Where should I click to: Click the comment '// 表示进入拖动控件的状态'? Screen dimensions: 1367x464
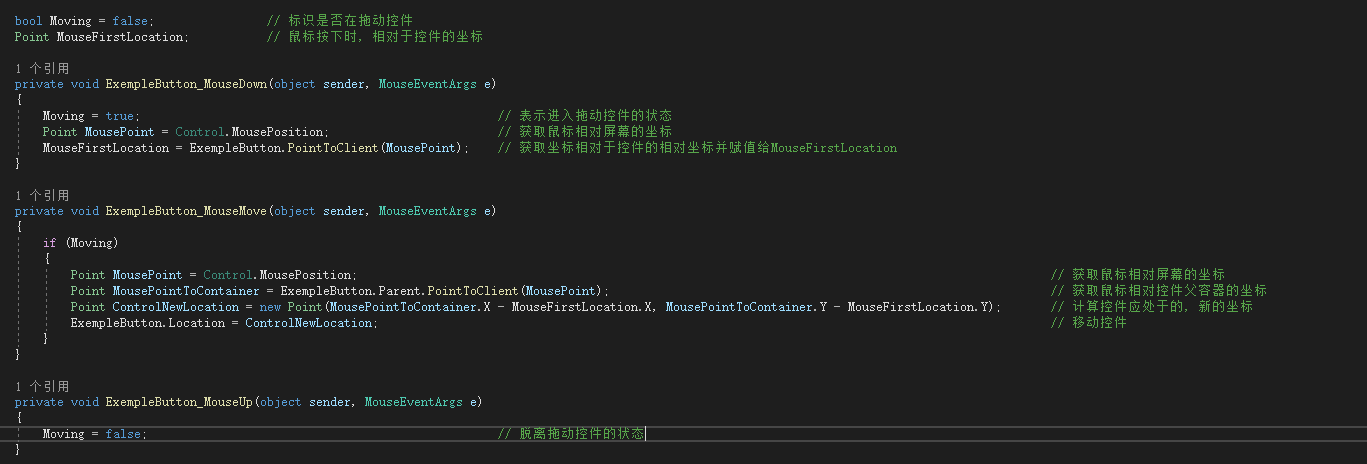pos(584,116)
